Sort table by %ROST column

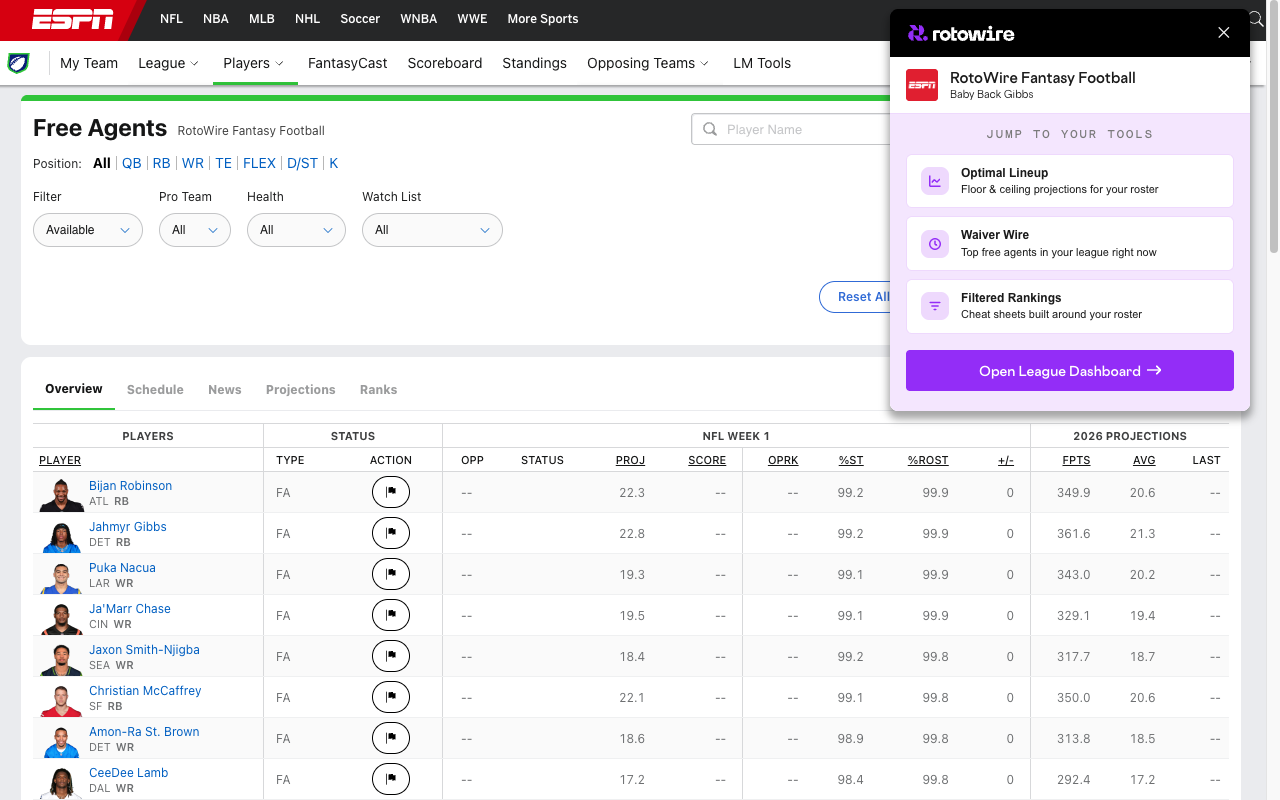928,460
